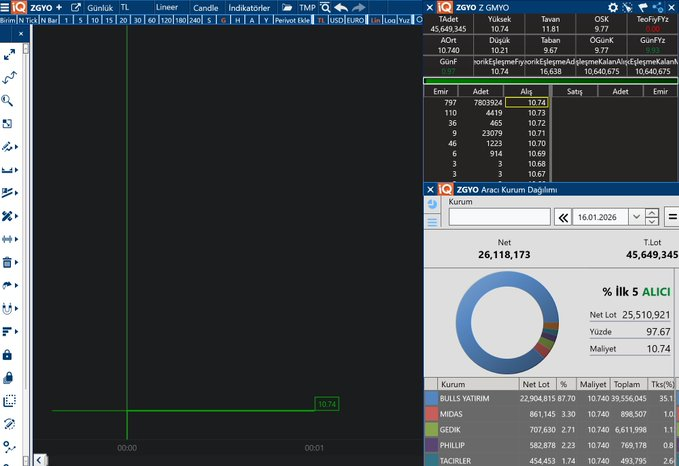Switch to list view in Kurum panel

pos(432,222)
